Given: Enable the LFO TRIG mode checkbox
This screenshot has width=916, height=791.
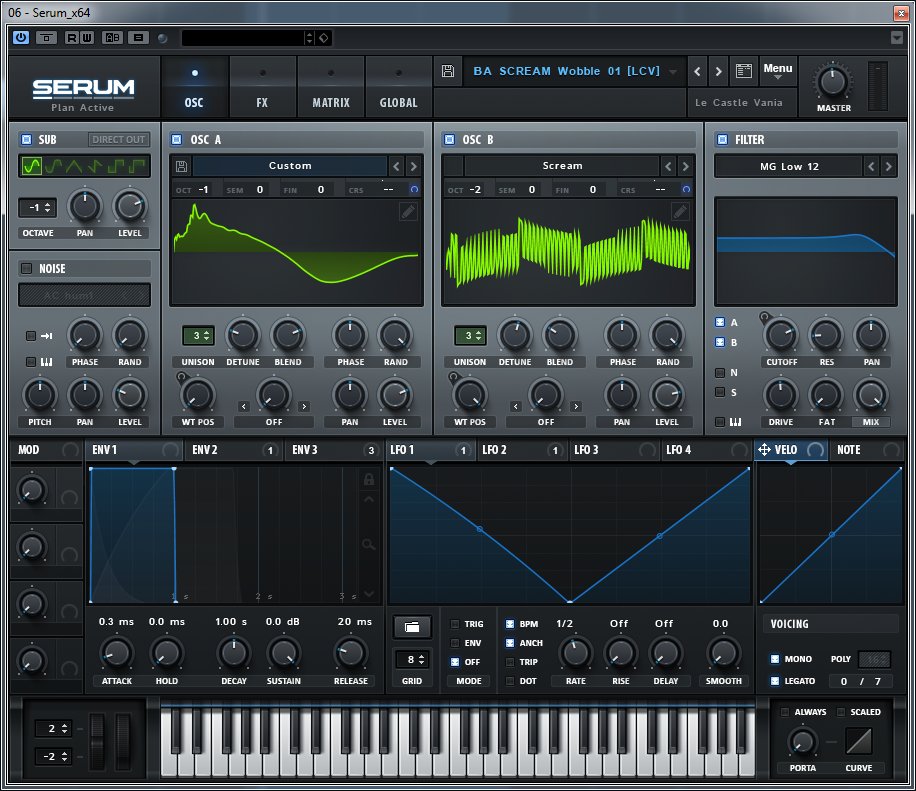Looking at the screenshot, I should point(455,624).
